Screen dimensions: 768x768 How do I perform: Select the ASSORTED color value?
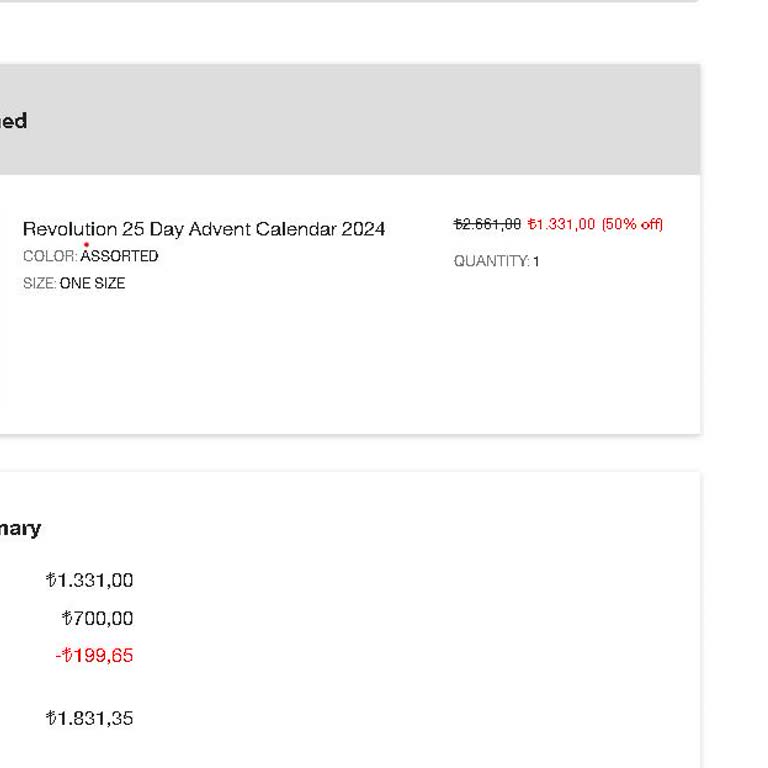point(120,256)
